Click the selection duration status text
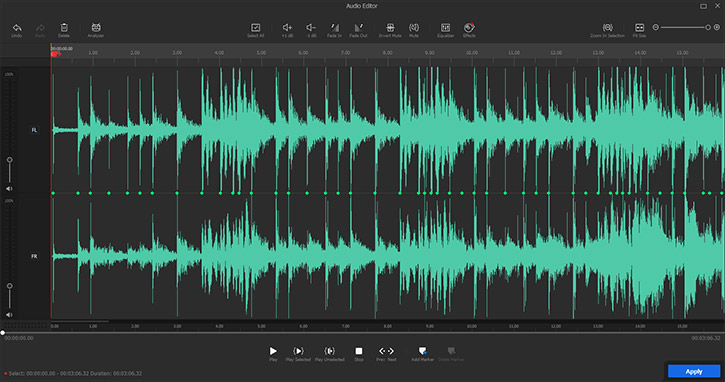 pos(75,373)
